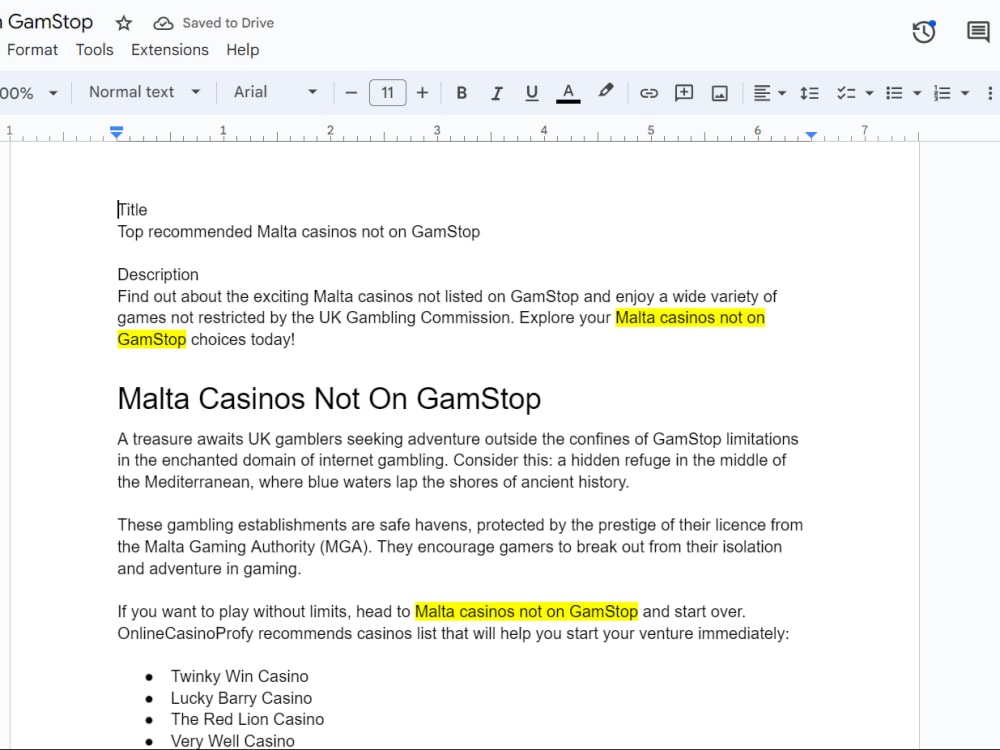
Task: Open the Arial font dropdown
Action: point(275,92)
